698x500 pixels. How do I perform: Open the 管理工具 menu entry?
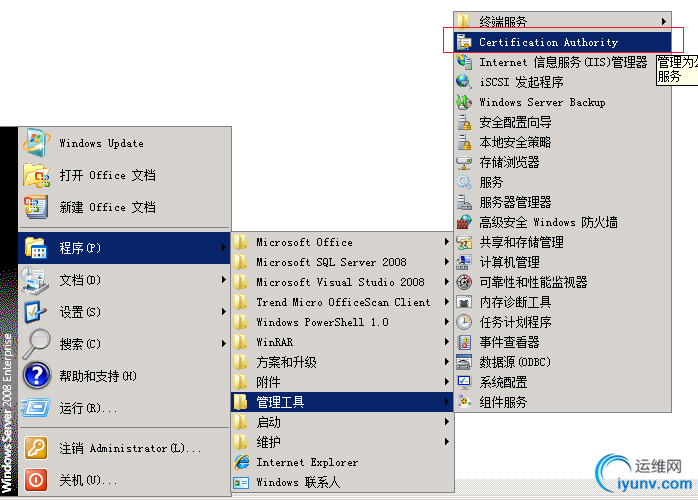[x=342, y=402]
